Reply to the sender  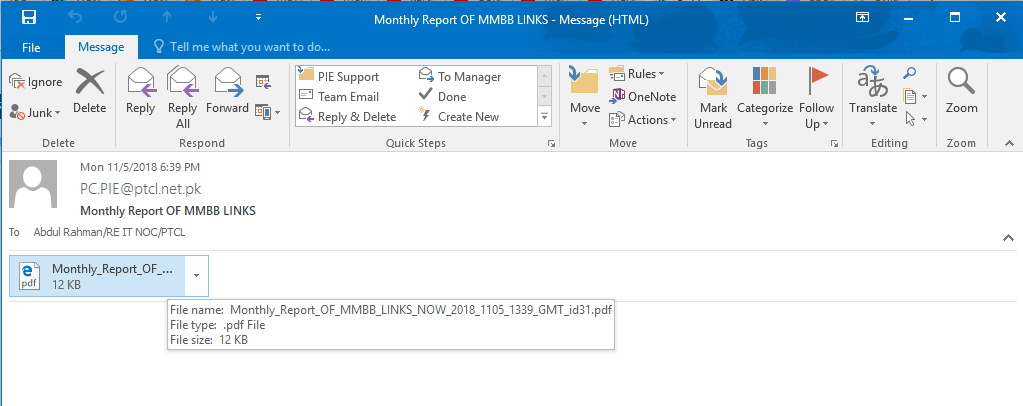140,91
